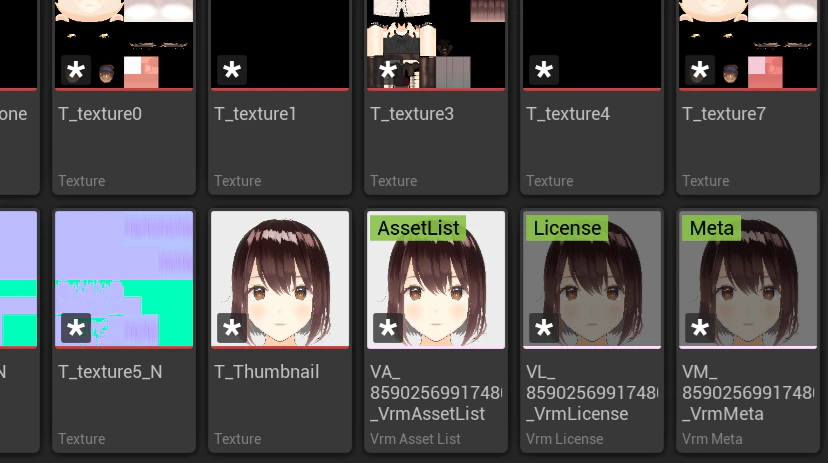Select the T_texture7 face texture thumbnail
828x463 pixels.
748,44
